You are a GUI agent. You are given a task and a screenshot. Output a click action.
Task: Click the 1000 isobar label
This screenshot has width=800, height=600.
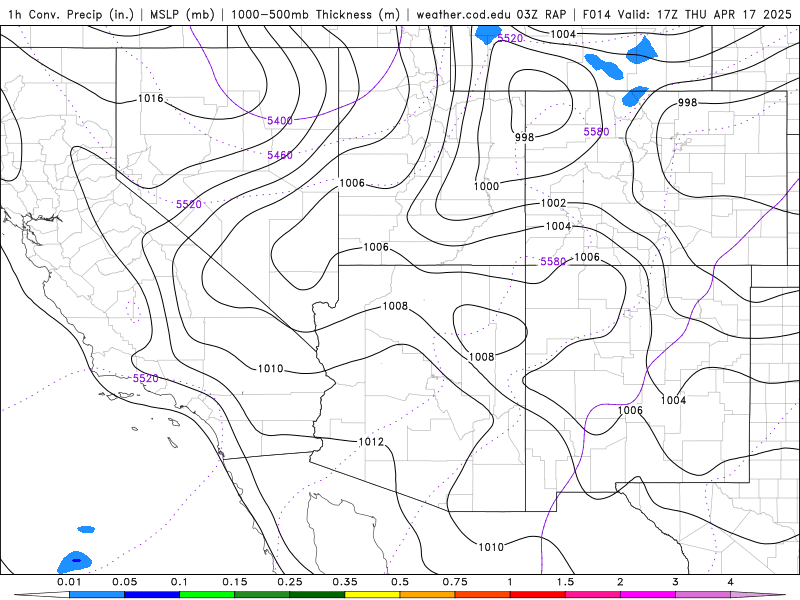click(486, 186)
